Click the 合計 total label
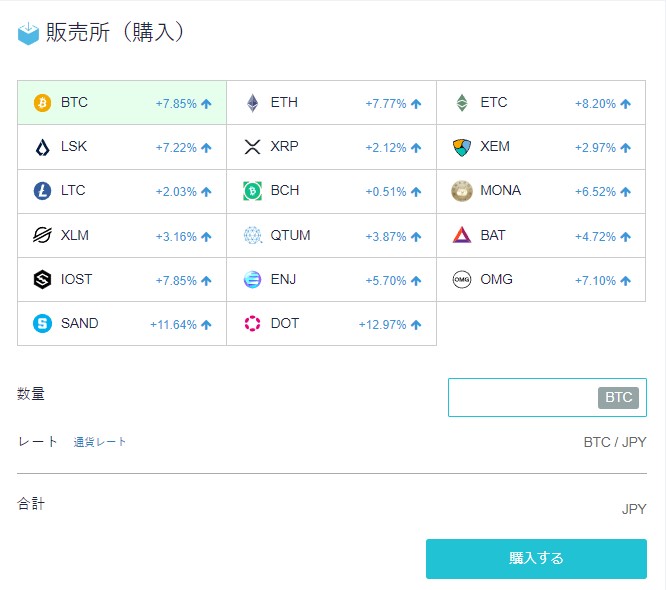Screen dimensions: 666x590 (x=31, y=504)
